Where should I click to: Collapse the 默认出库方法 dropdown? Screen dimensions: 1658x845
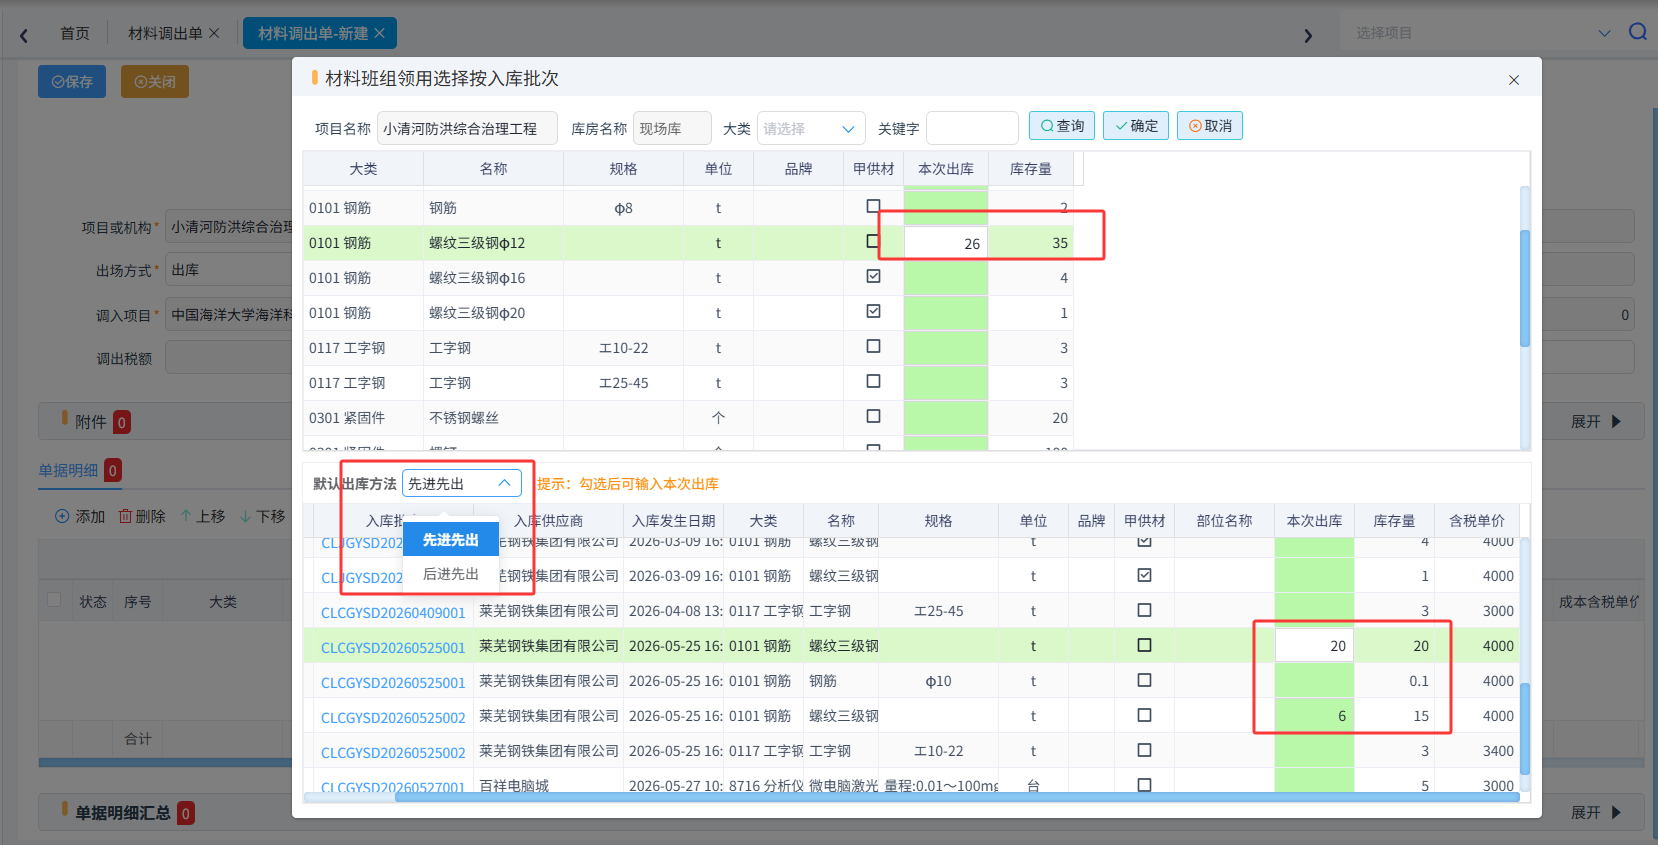point(462,483)
